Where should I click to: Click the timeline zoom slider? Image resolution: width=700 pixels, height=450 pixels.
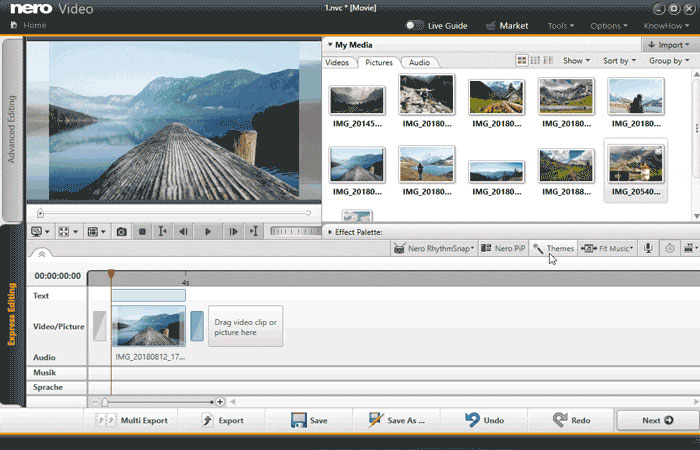105,401
